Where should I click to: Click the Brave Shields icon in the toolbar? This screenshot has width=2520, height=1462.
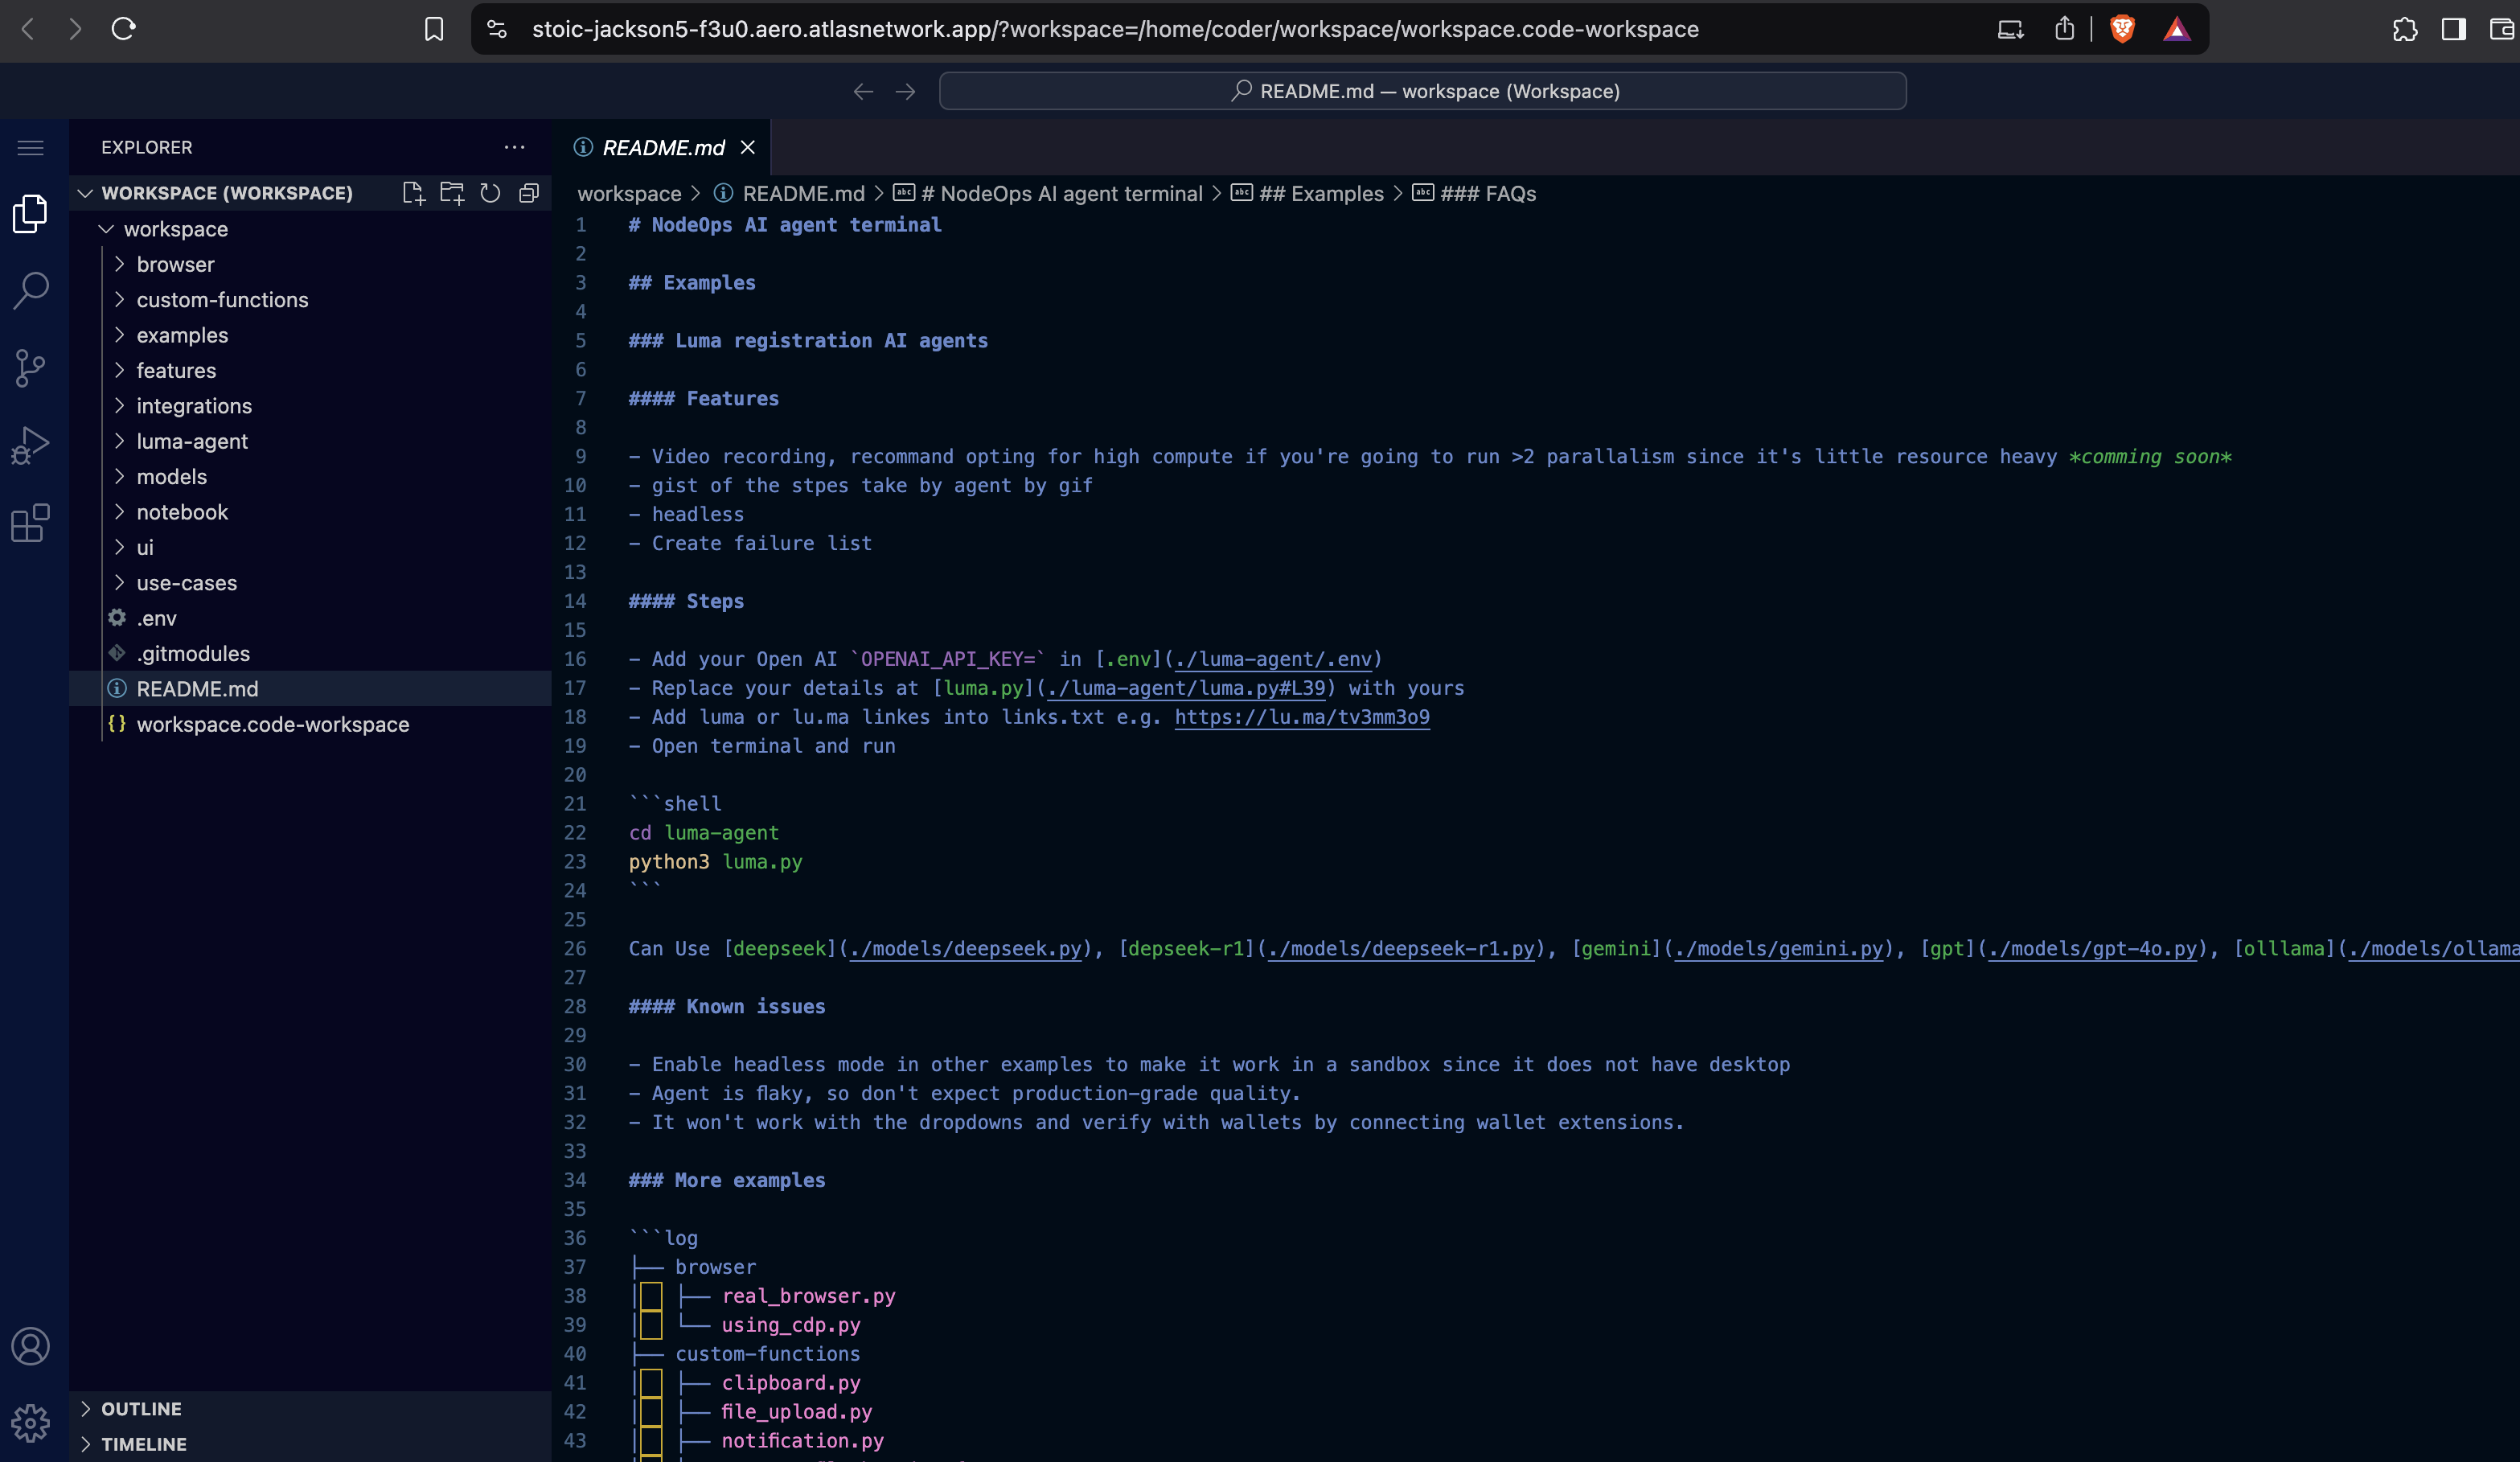[x=2123, y=29]
